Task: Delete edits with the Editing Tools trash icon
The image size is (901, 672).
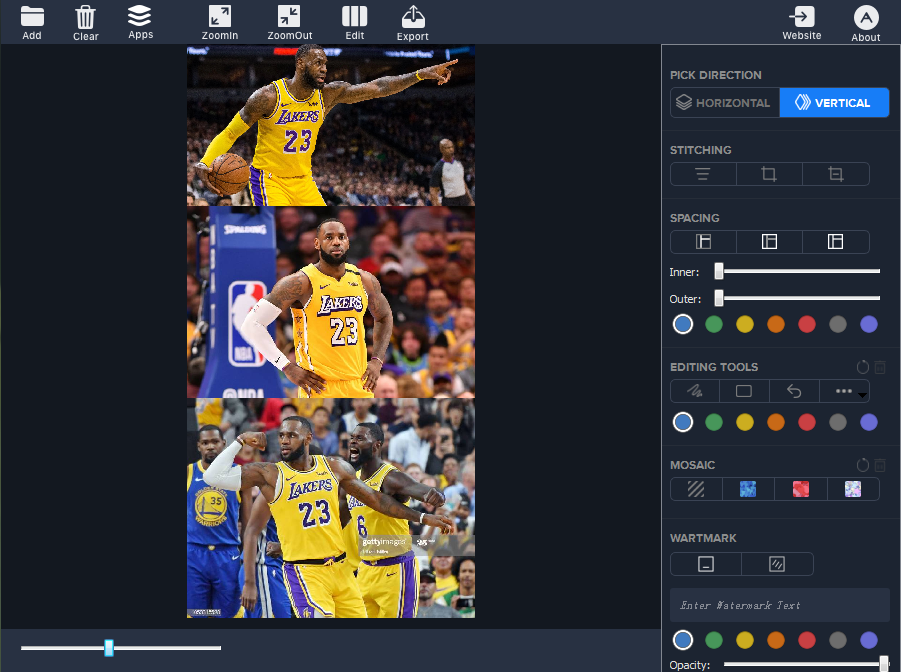Action: [x=880, y=367]
